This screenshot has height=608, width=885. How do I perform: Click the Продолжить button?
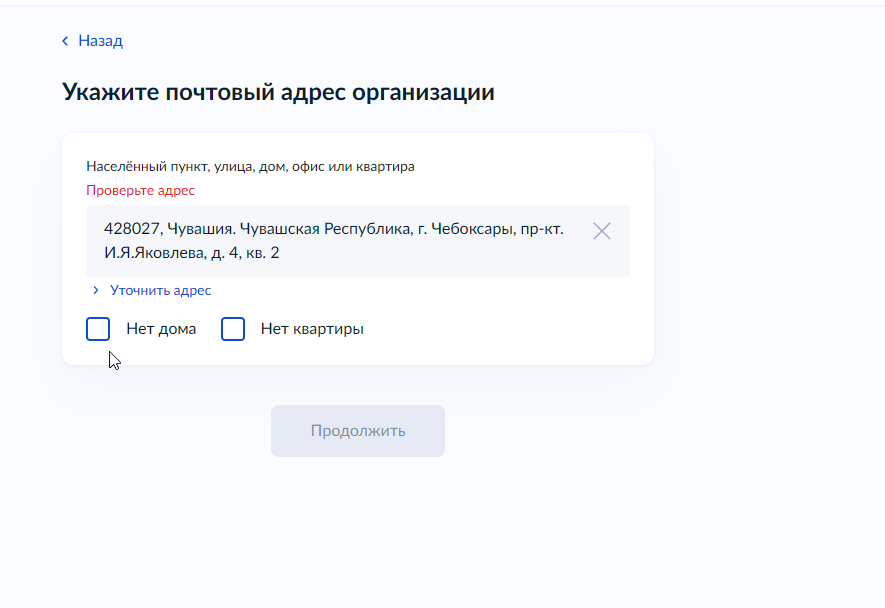(358, 431)
